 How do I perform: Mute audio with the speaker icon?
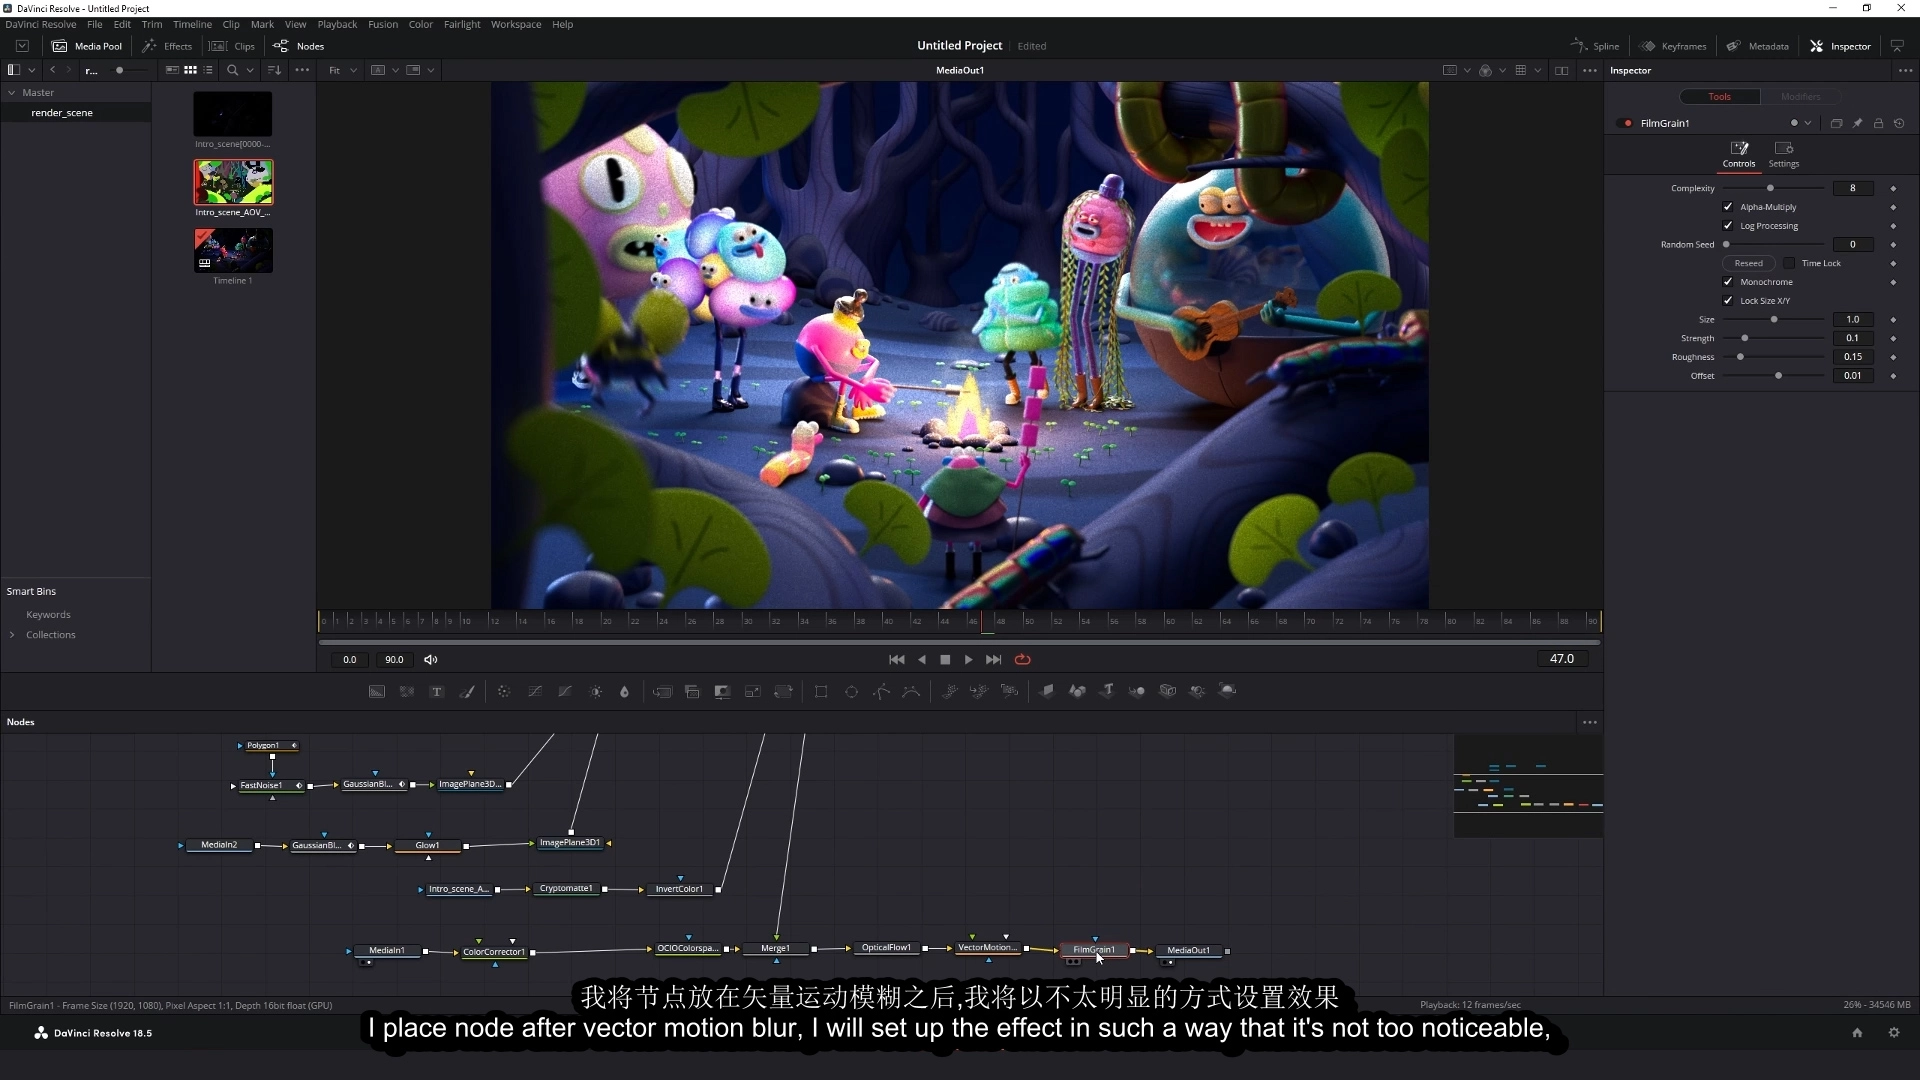[431, 660]
